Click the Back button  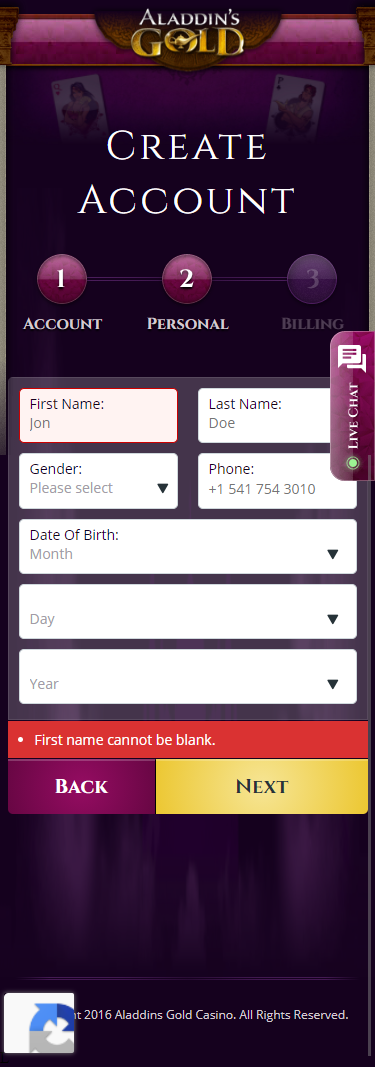(82, 787)
